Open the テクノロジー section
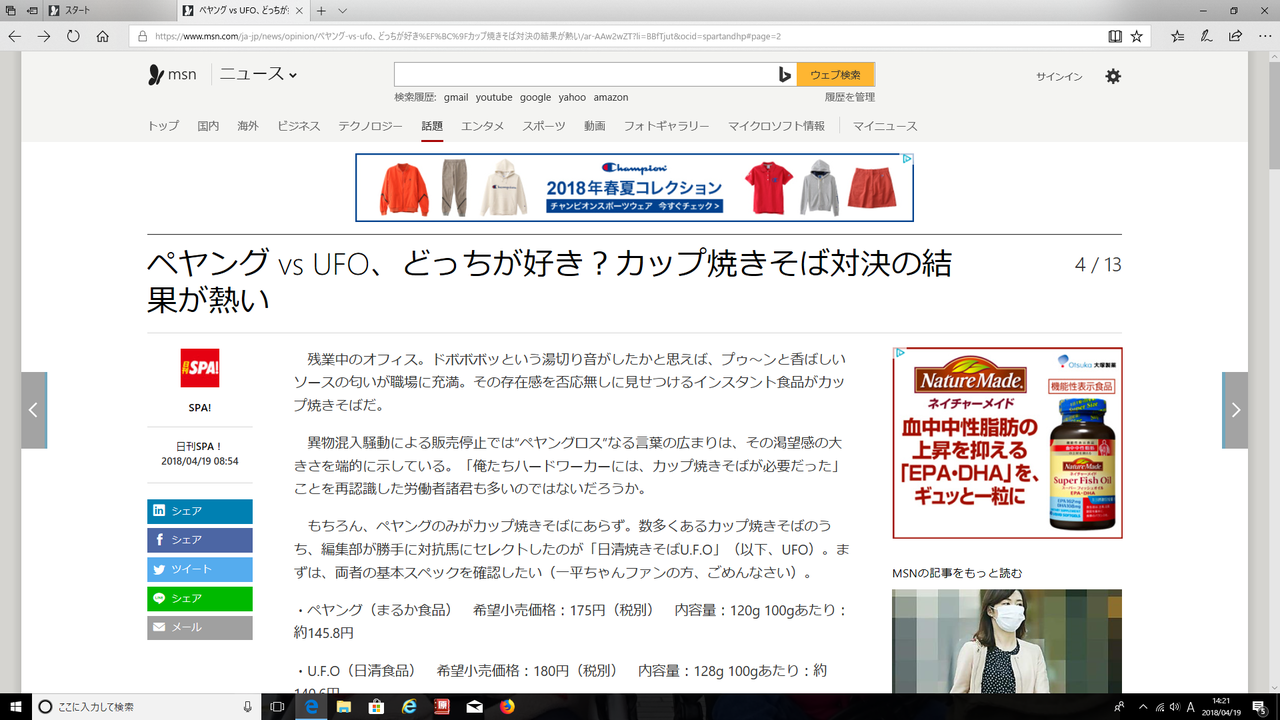The image size is (1280, 720). [x=370, y=126]
